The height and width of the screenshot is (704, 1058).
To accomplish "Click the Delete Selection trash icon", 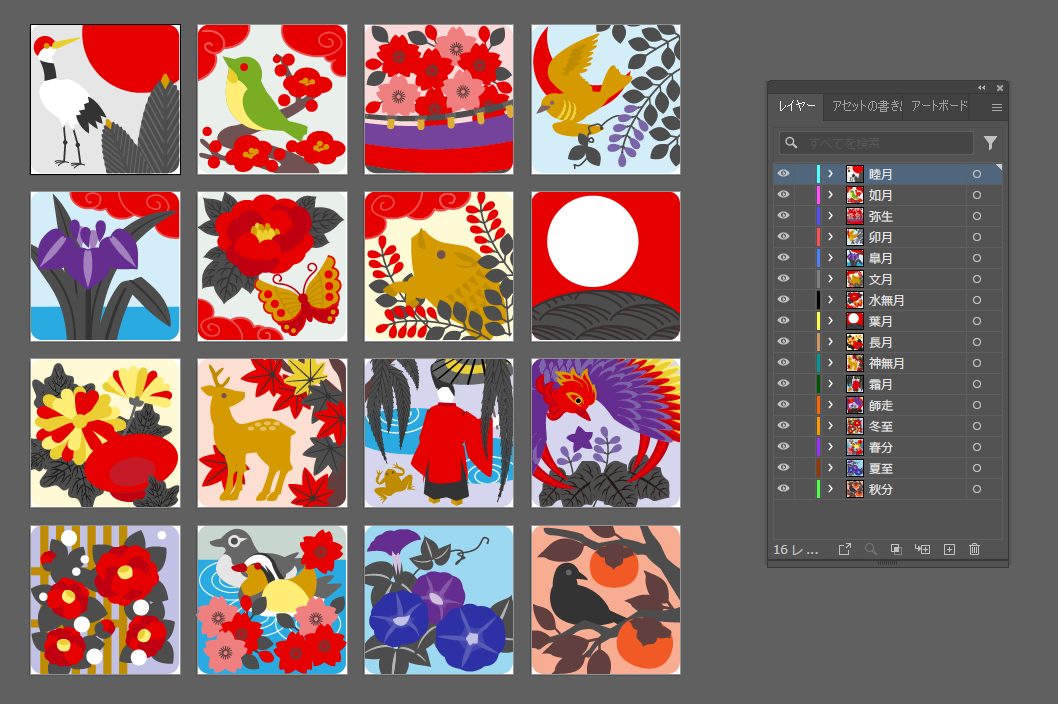I will point(974,549).
